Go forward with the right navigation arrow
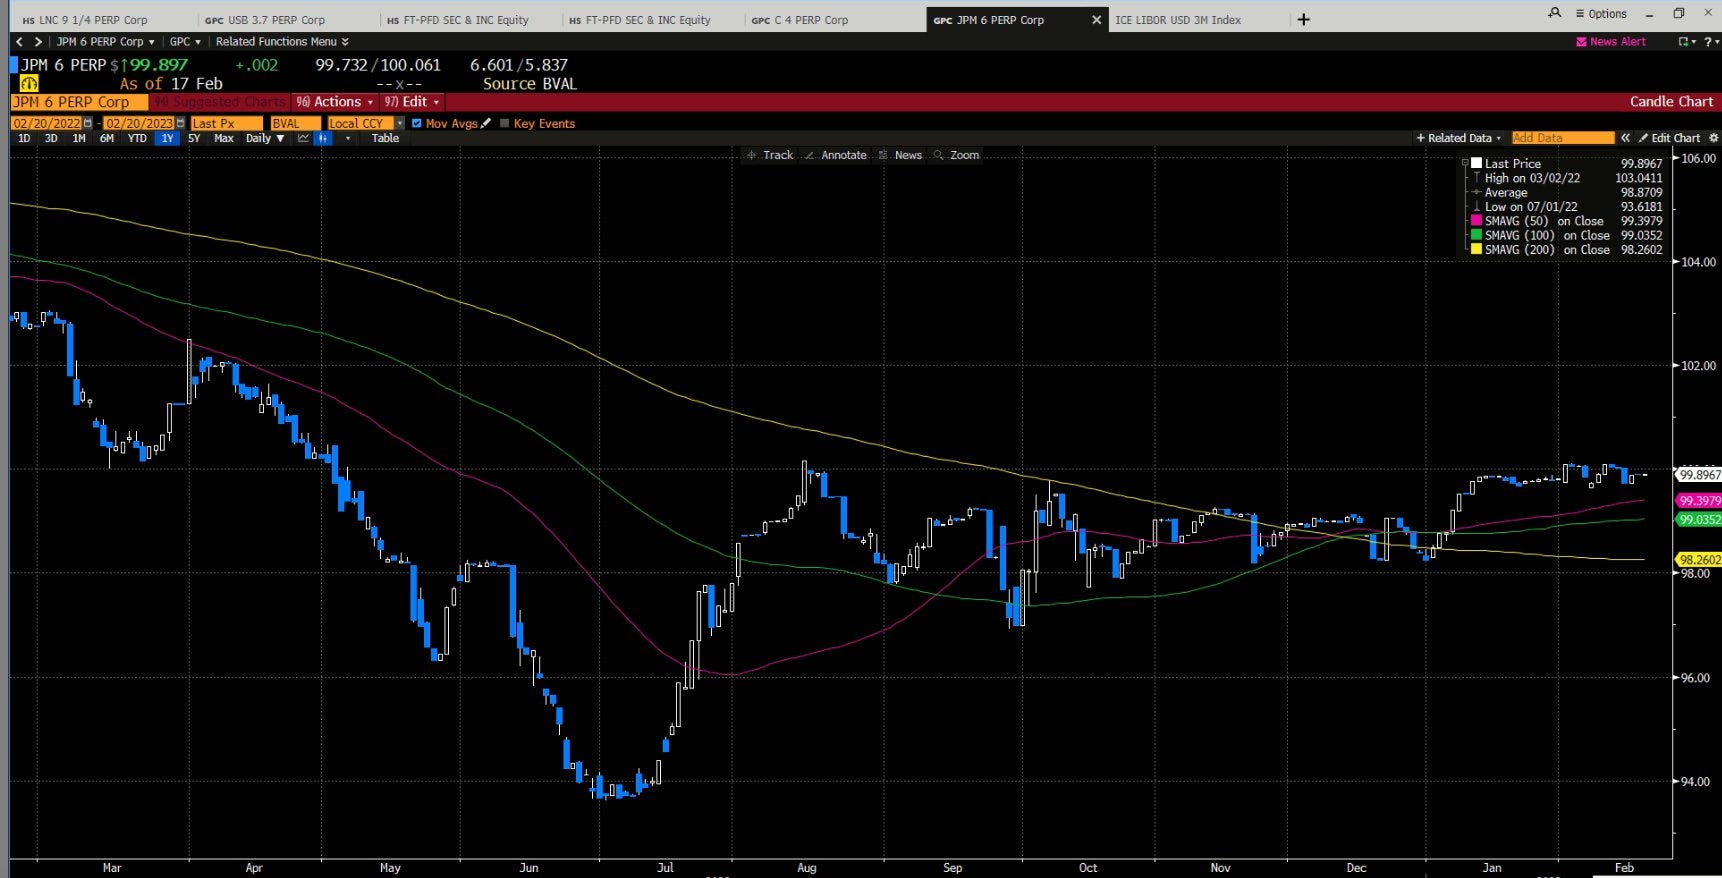Image resolution: width=1722 pixels, height=878 pixels. pos(38,42)
